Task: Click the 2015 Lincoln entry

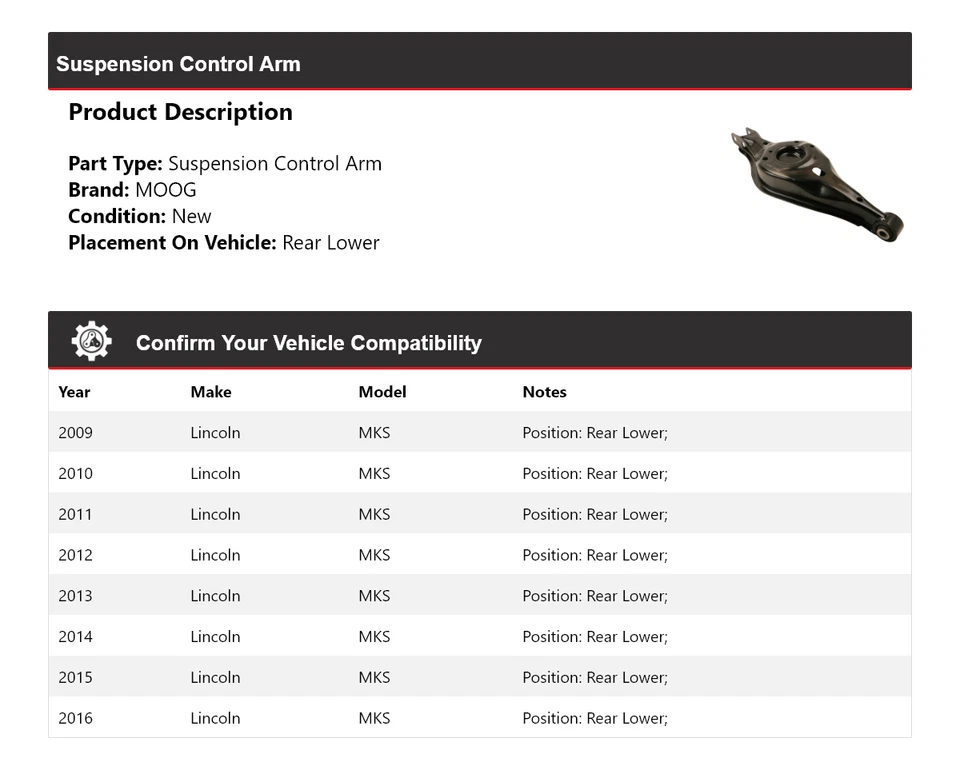Action: coord(215,677)
